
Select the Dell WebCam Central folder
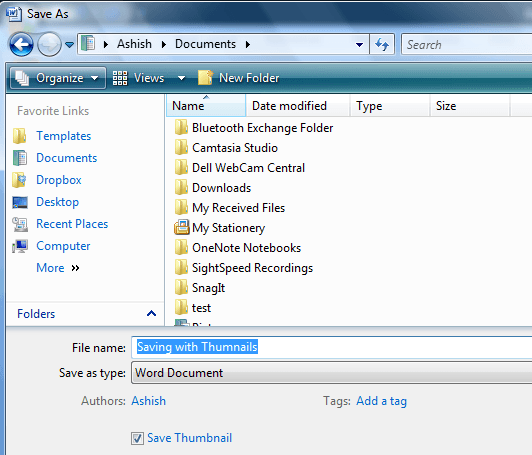[248, 168]
